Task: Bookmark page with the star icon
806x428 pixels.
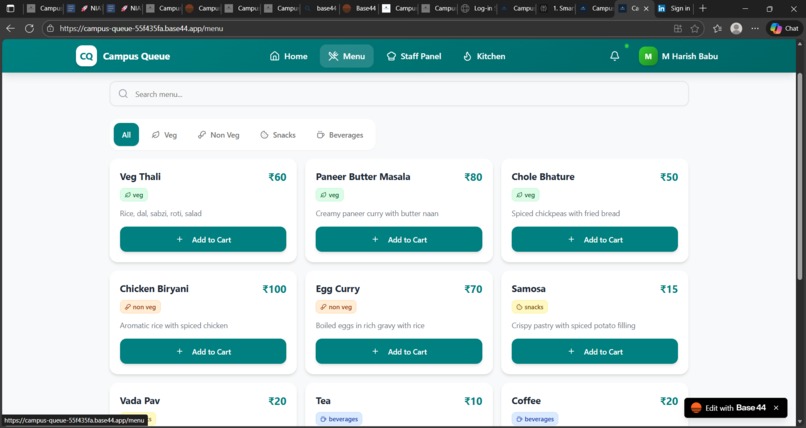Action: (x=694, y=29)
